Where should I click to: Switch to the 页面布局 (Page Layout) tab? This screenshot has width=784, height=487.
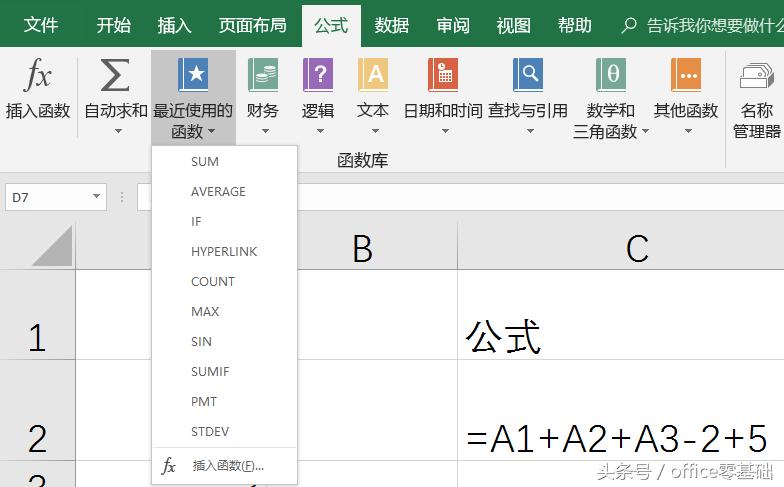pyautogui.click(x=252, y=25)
